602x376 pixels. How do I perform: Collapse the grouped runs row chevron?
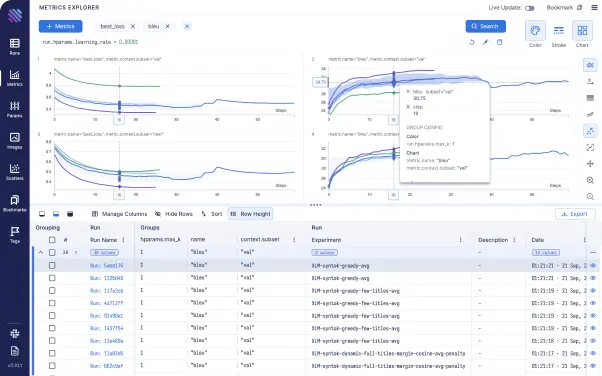[x=40, y=252]
